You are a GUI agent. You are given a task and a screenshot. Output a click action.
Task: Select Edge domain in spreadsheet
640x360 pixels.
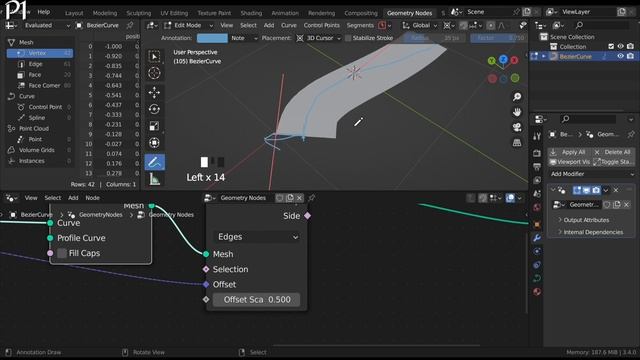(x=40, y=64)
